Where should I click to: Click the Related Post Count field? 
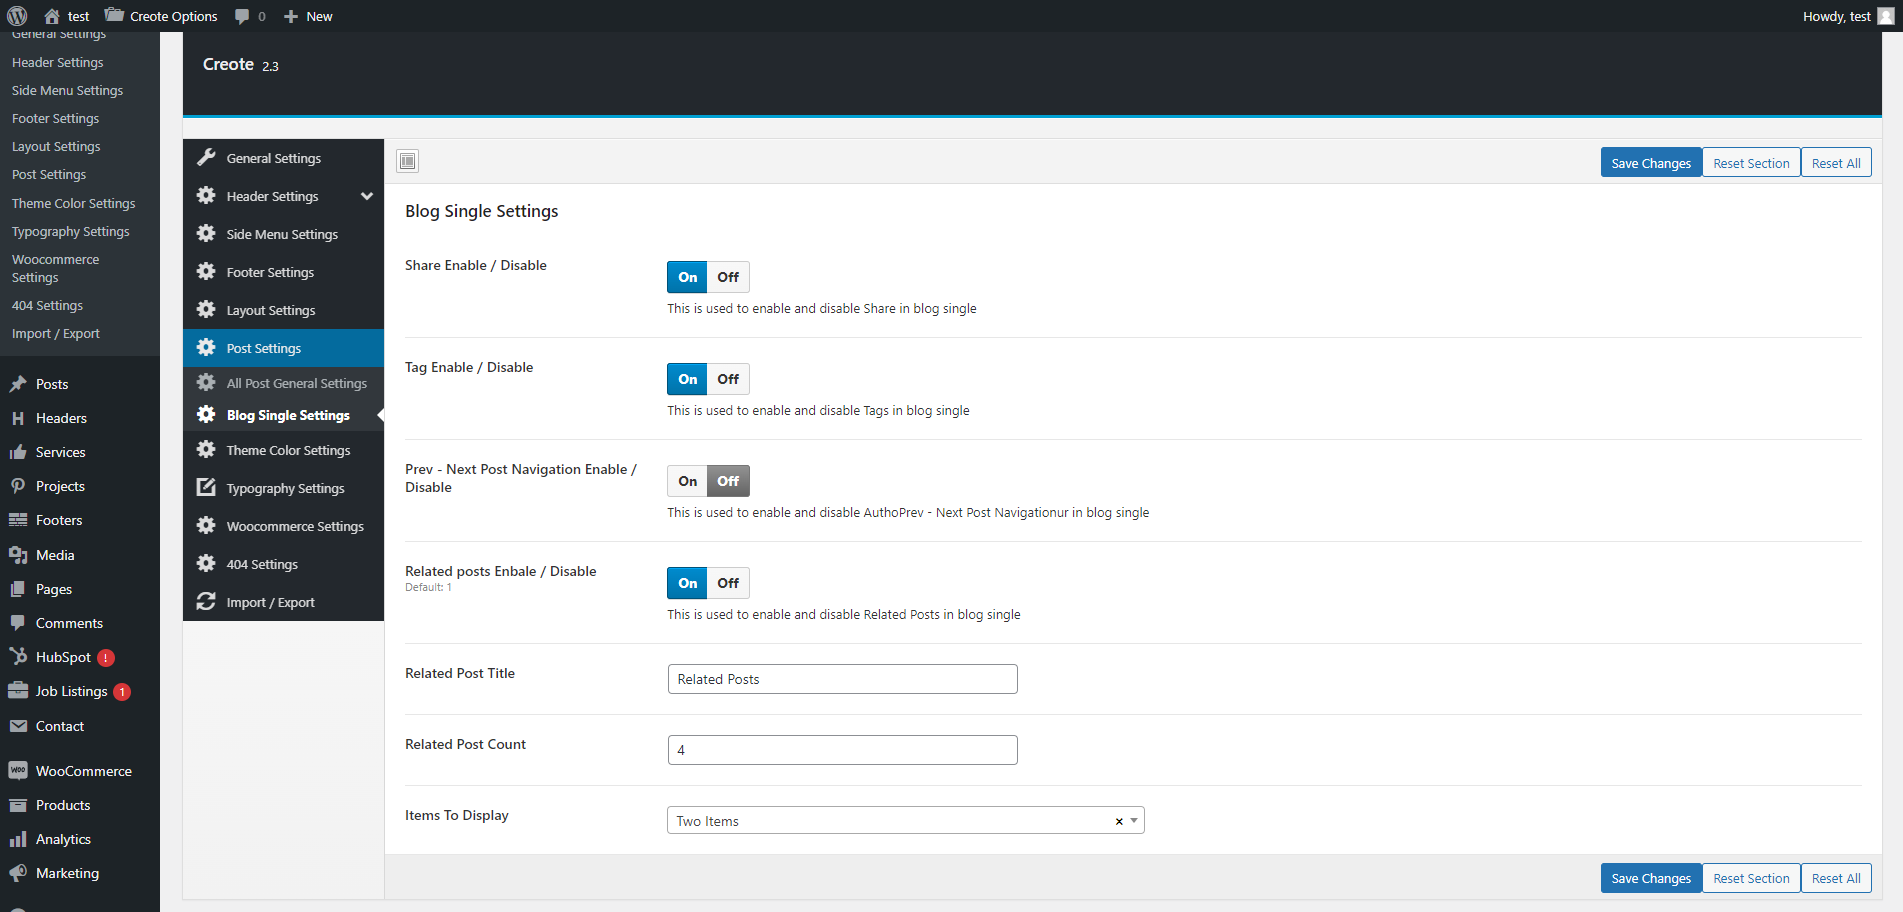click(x=842, y=750)
